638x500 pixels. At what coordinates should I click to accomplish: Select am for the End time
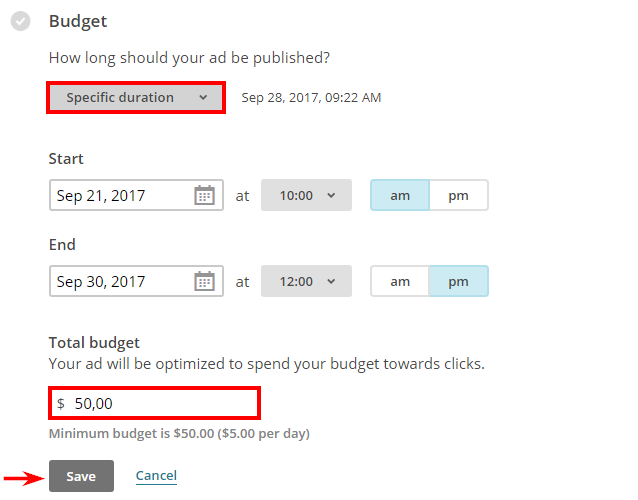click(x=400, y=281)
